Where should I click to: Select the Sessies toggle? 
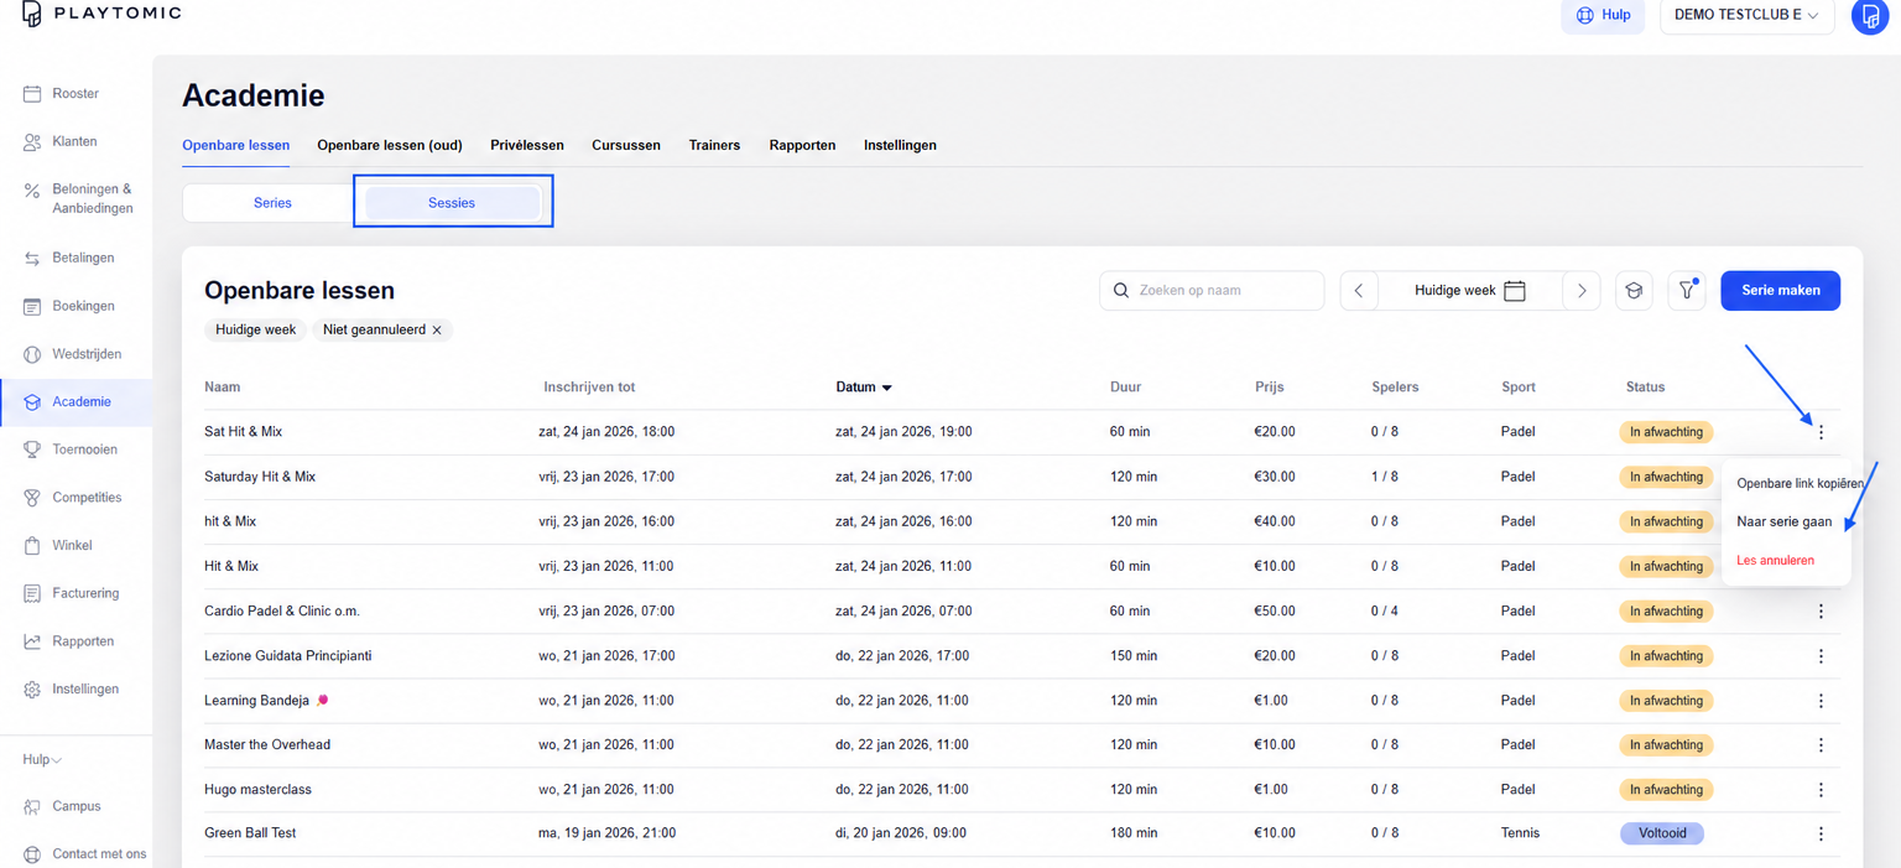(x=452, y=203)
